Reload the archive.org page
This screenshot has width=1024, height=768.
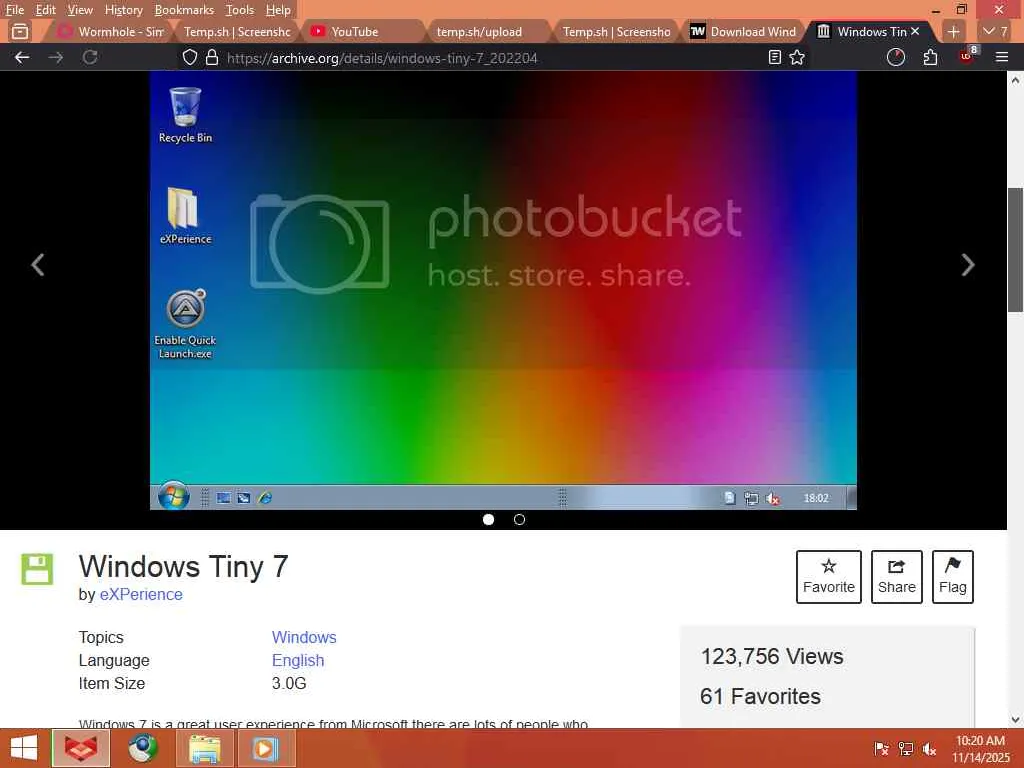(90, 57)
